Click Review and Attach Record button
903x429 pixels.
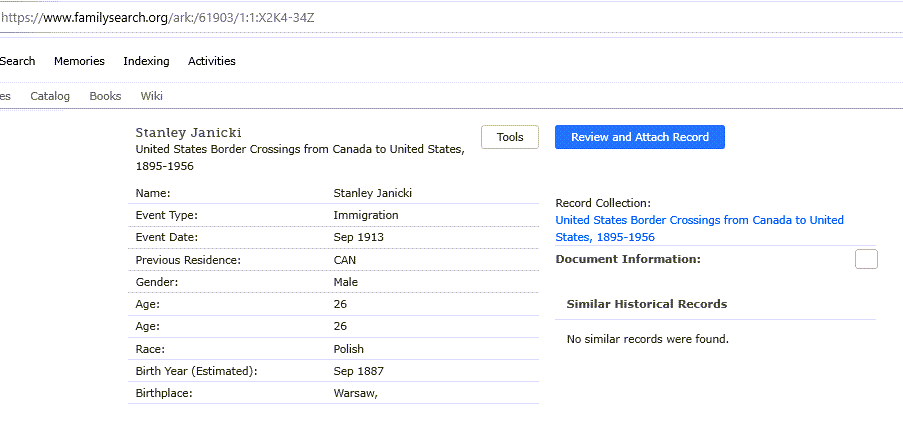[640, 137]
